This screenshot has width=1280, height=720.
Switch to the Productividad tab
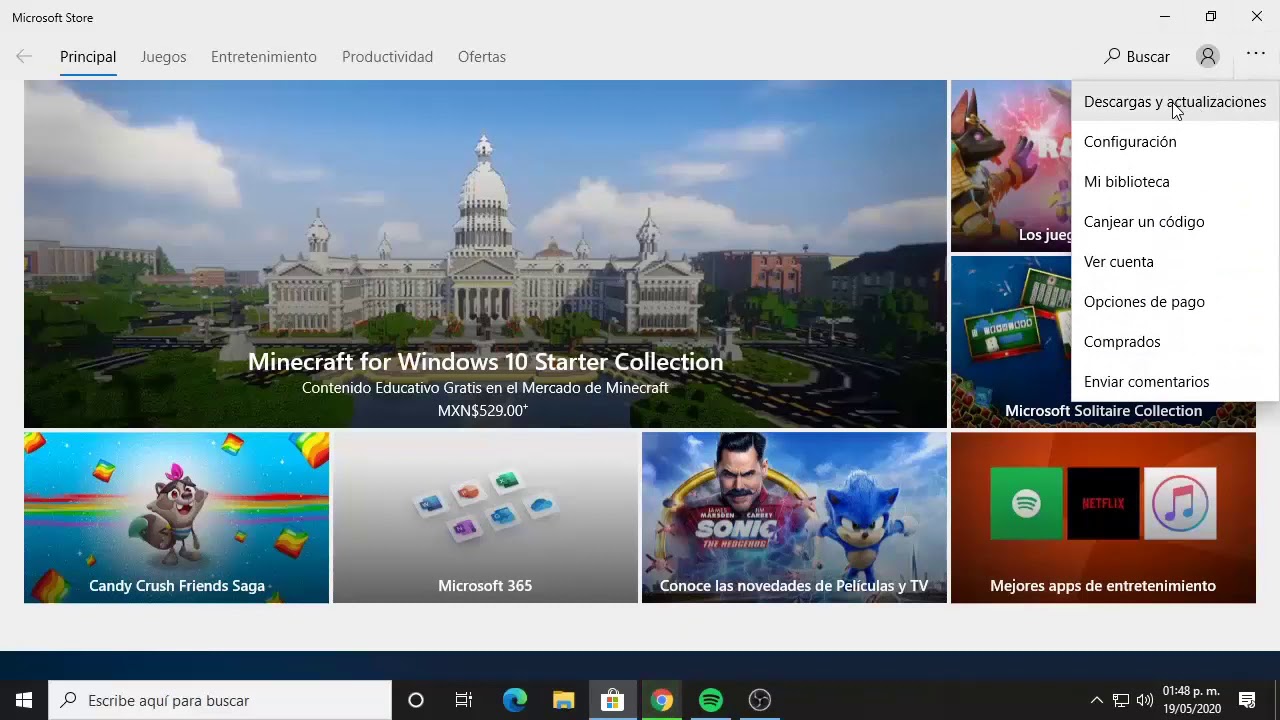pos(387,57)
